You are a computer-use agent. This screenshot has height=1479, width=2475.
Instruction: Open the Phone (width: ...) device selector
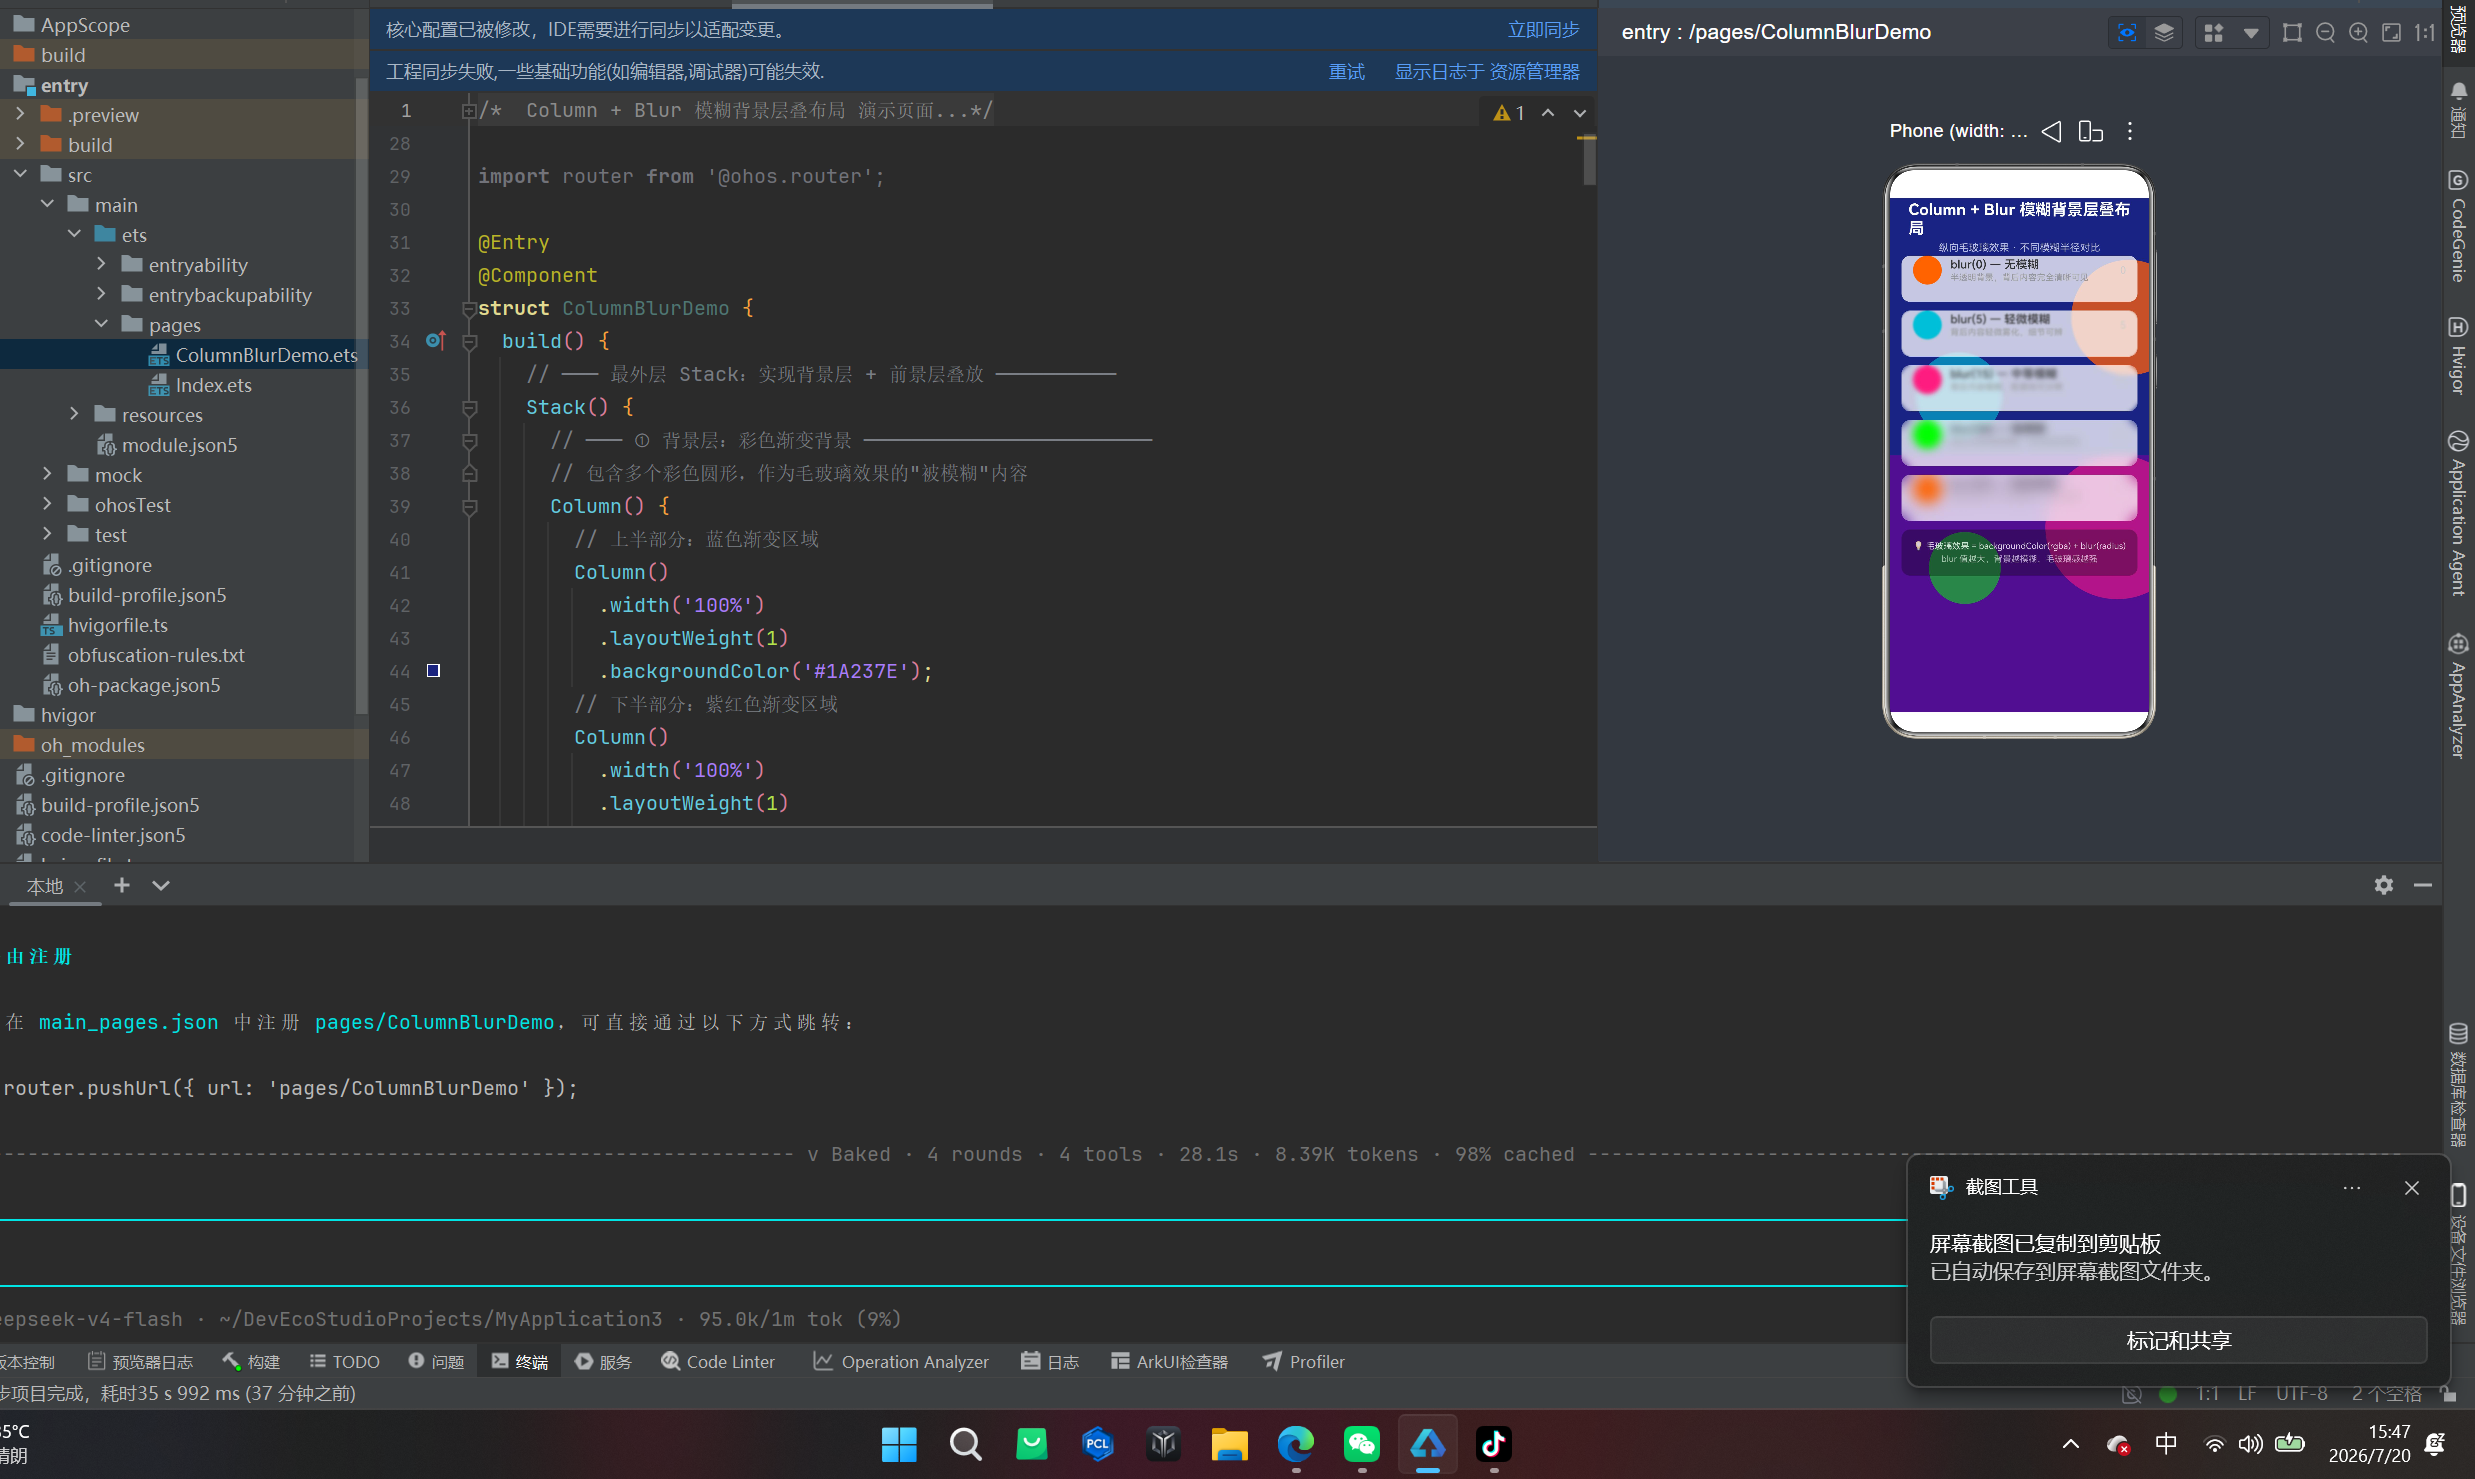1958,131
